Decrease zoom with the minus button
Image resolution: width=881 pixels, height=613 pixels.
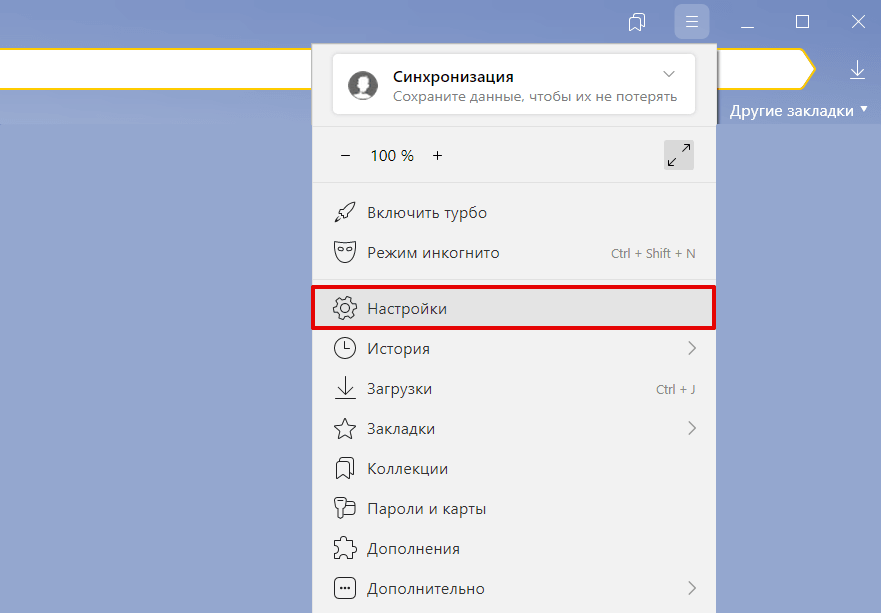pyautogui.click(x=346, y=156)
